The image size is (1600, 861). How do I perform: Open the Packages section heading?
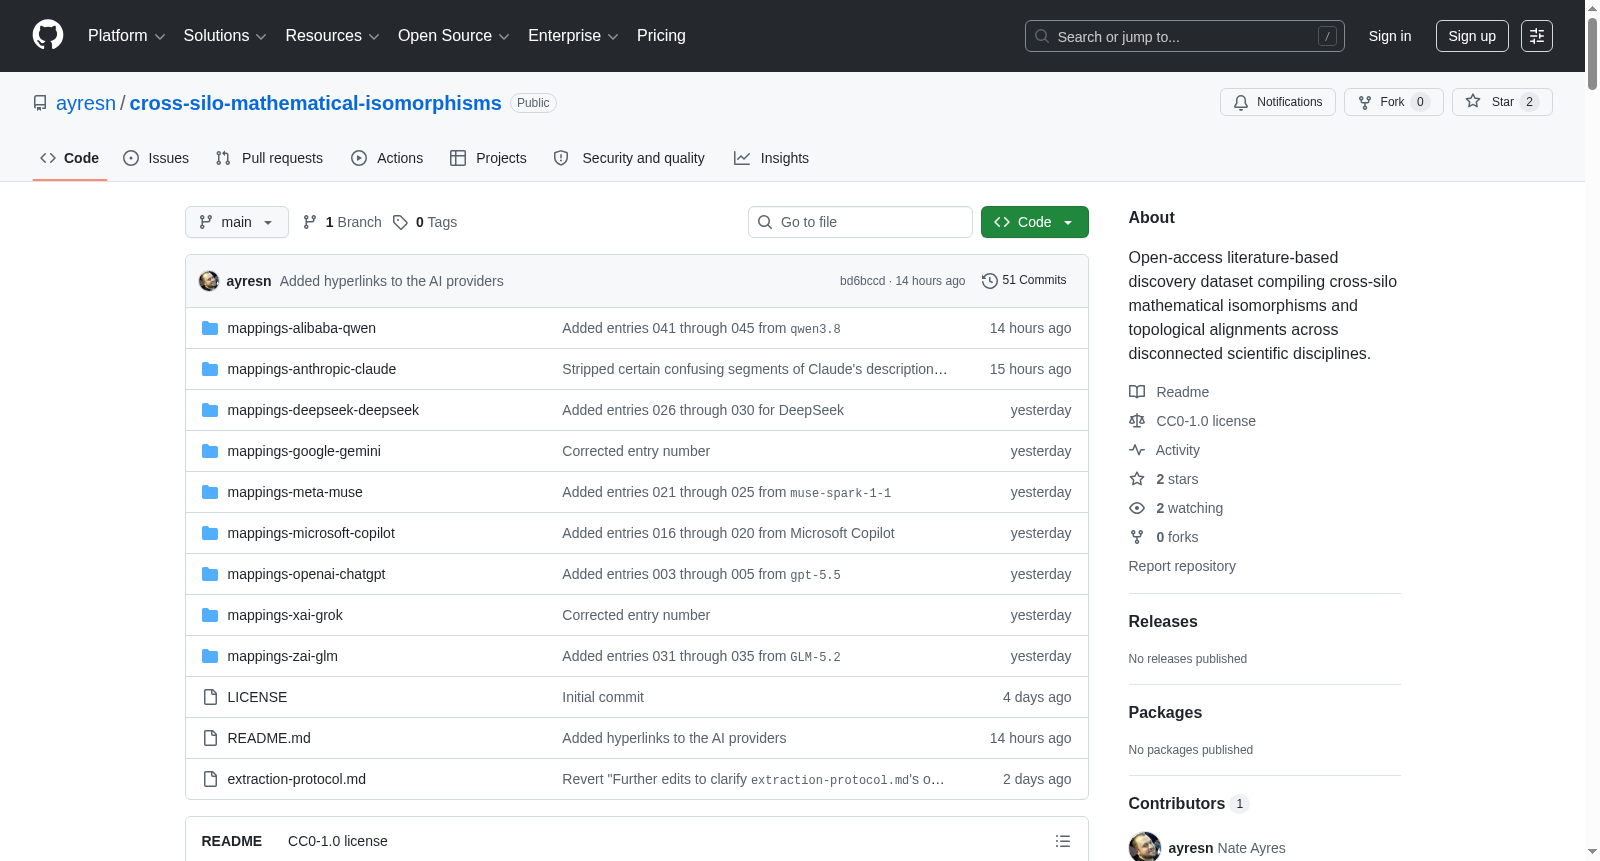pos(1165,712)
